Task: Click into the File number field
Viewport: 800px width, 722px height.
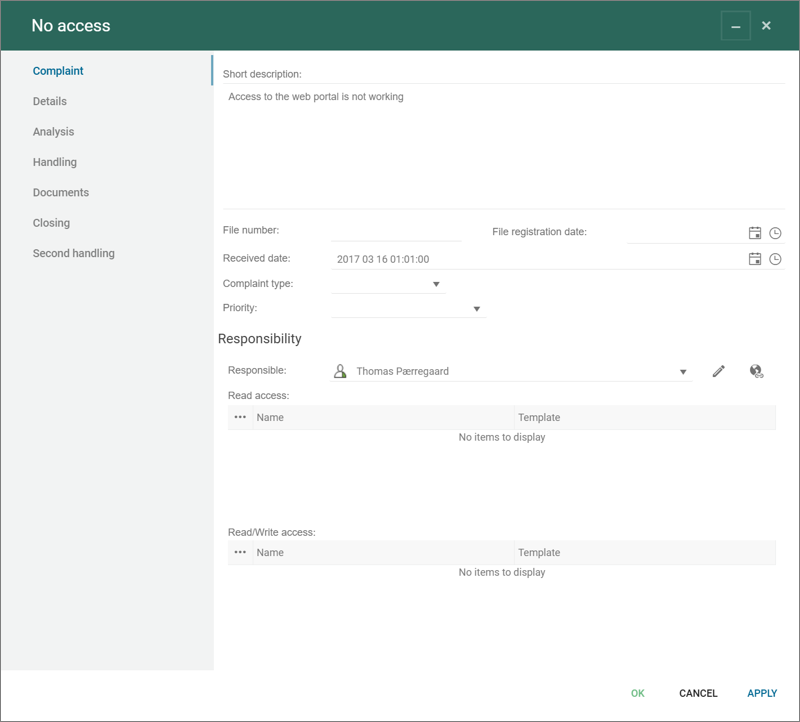Action: tap(396, 232)
